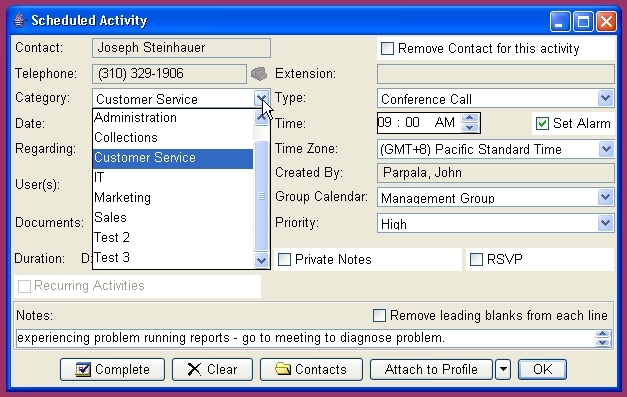The image size is (627, 397).
Task: Click the Telephone field (310) 329-1906
Action: (x=169, y=74)
